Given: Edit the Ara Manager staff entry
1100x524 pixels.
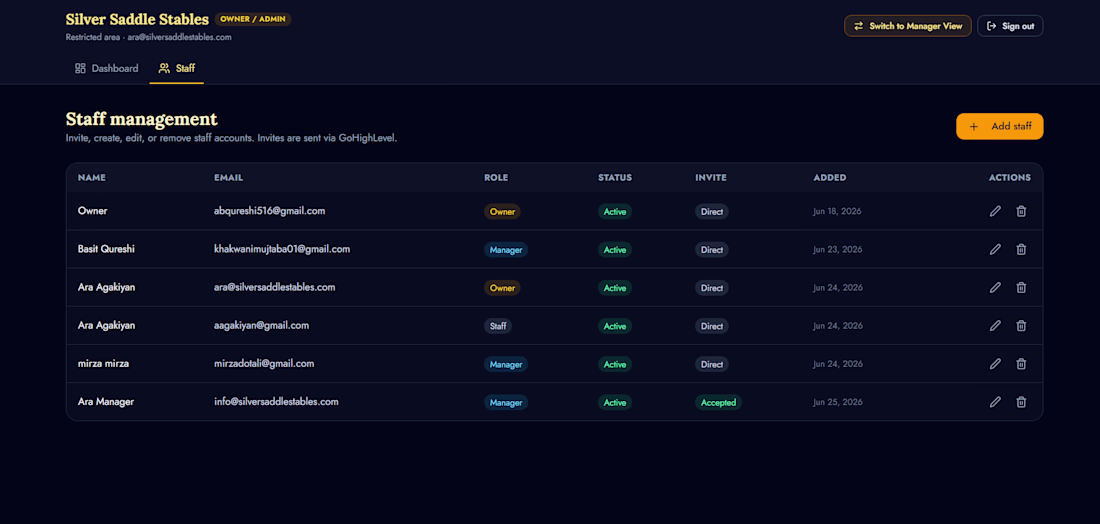Looking at the screenshot, I should 995,402.
